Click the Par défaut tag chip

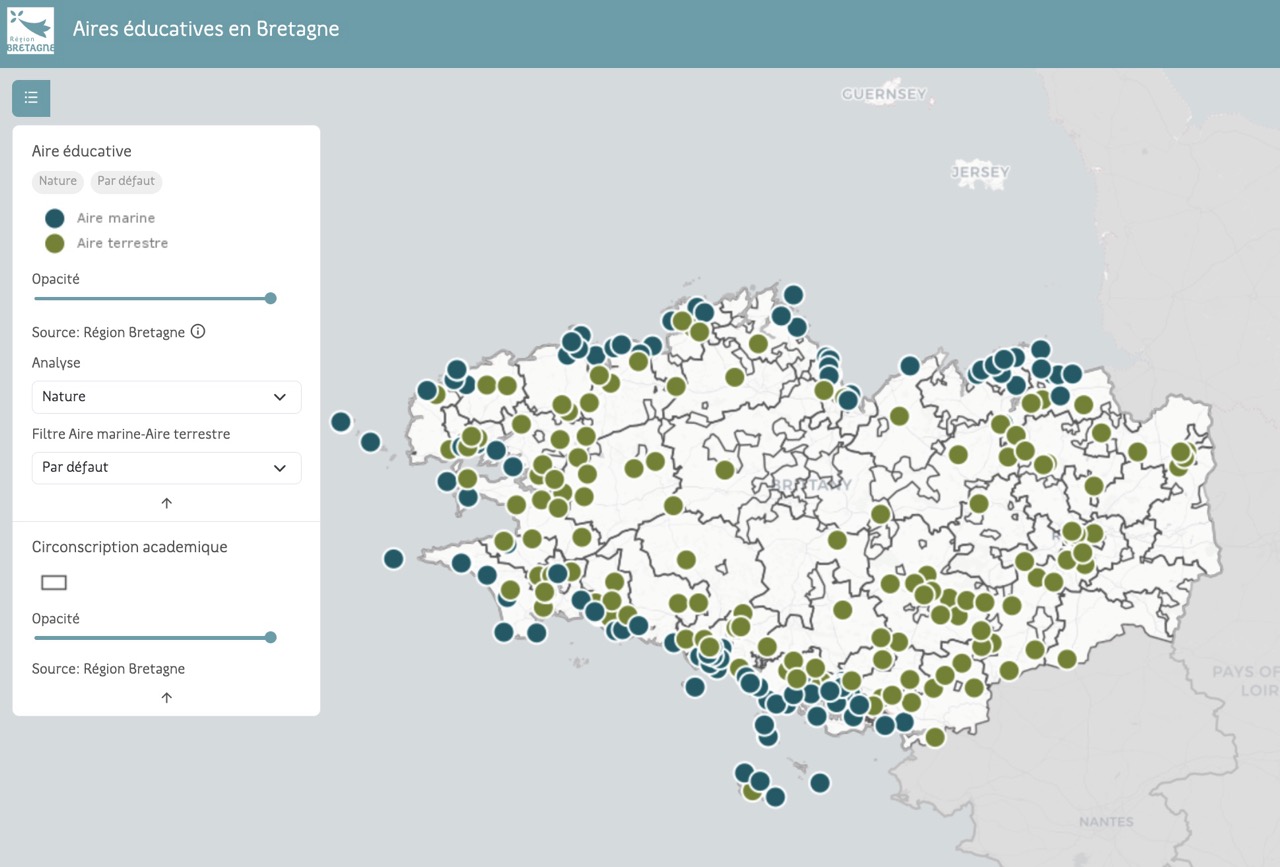126,181
